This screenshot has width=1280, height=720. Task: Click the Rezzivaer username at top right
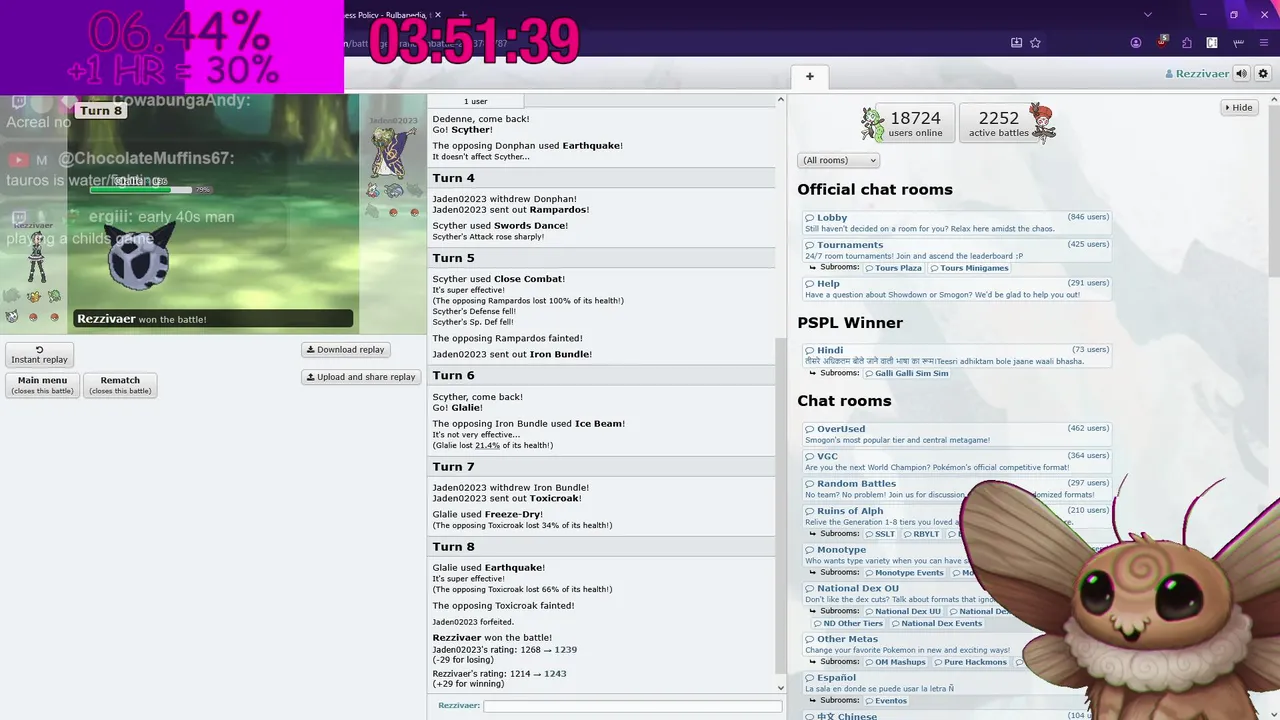[x=1197, y=74]
